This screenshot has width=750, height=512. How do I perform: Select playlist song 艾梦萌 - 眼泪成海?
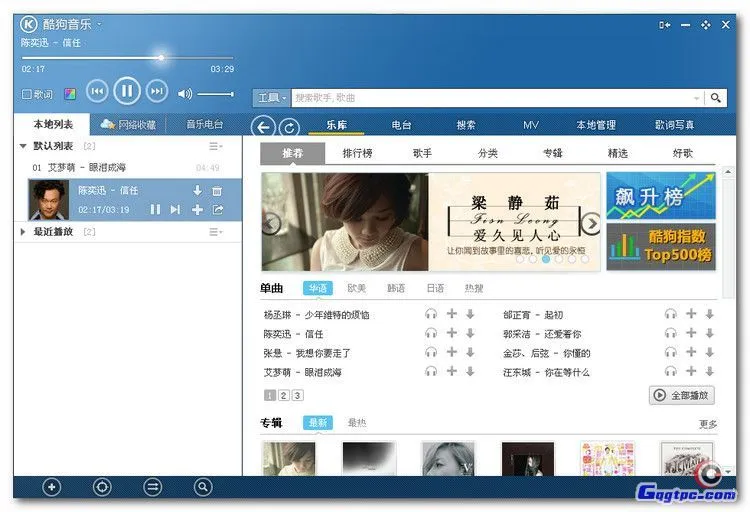point(128,167)
